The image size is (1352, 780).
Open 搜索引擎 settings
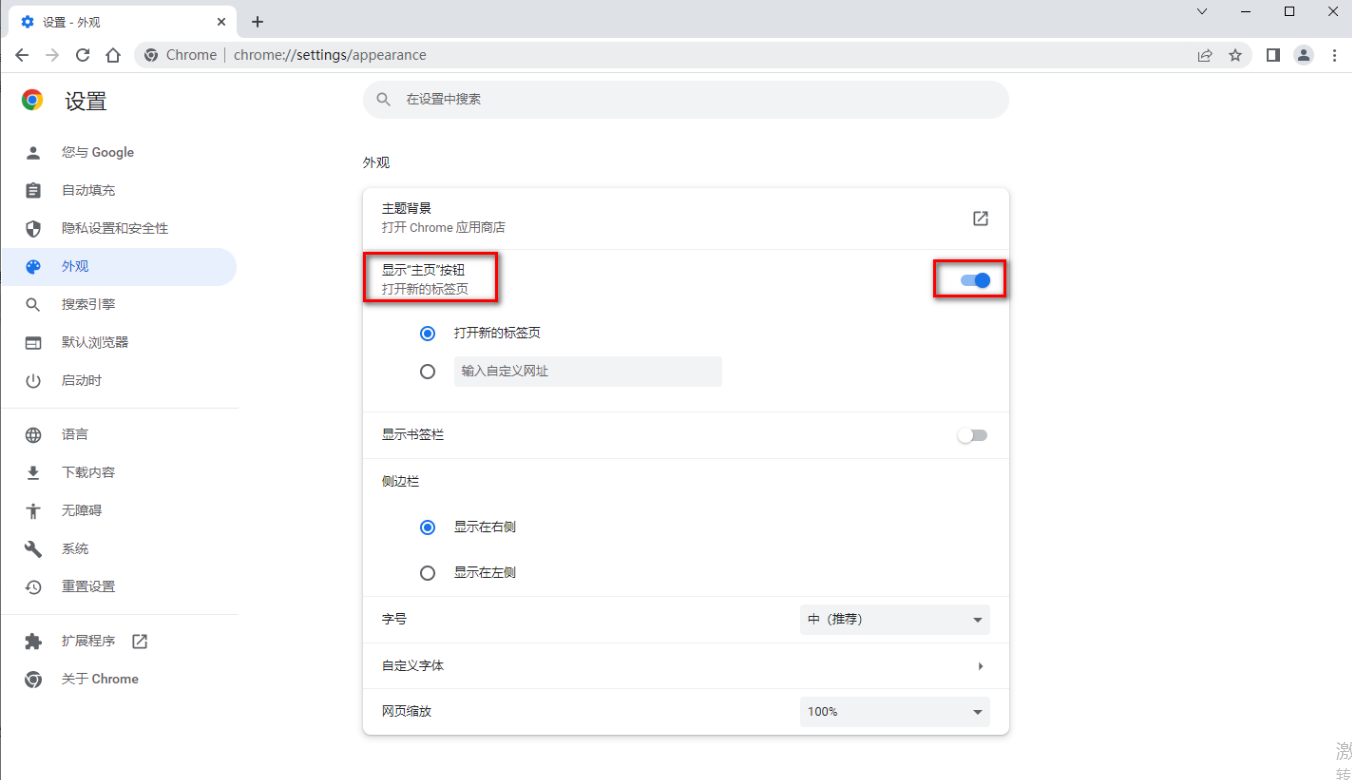coord(88,304)
